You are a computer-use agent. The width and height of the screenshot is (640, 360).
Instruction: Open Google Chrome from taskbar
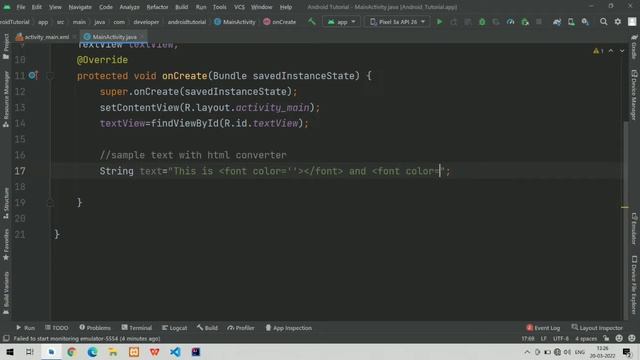(x=72, y=351)
